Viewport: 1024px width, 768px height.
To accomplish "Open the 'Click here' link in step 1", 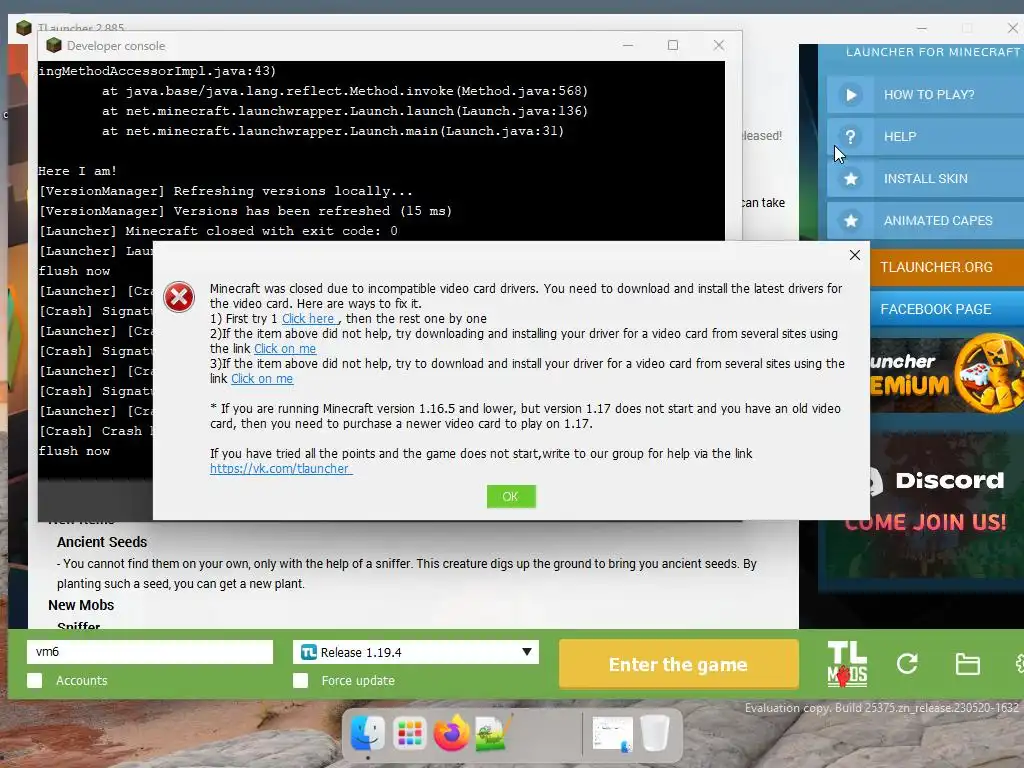I will 310,319.
